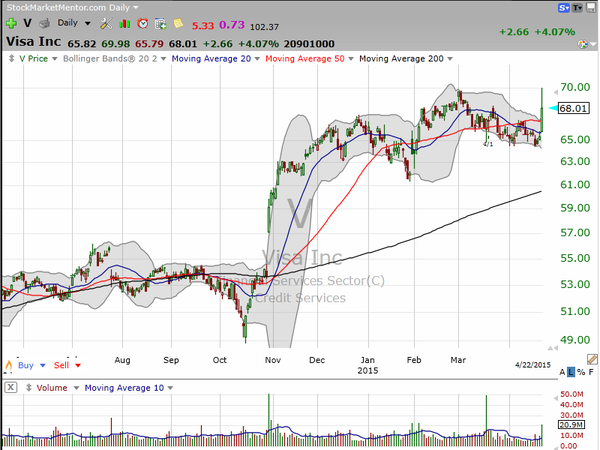Image resolution: width=600 pixels, height=450 pixels.
Task: Click the double left arrow below price axis
Action: pos(553,348)
